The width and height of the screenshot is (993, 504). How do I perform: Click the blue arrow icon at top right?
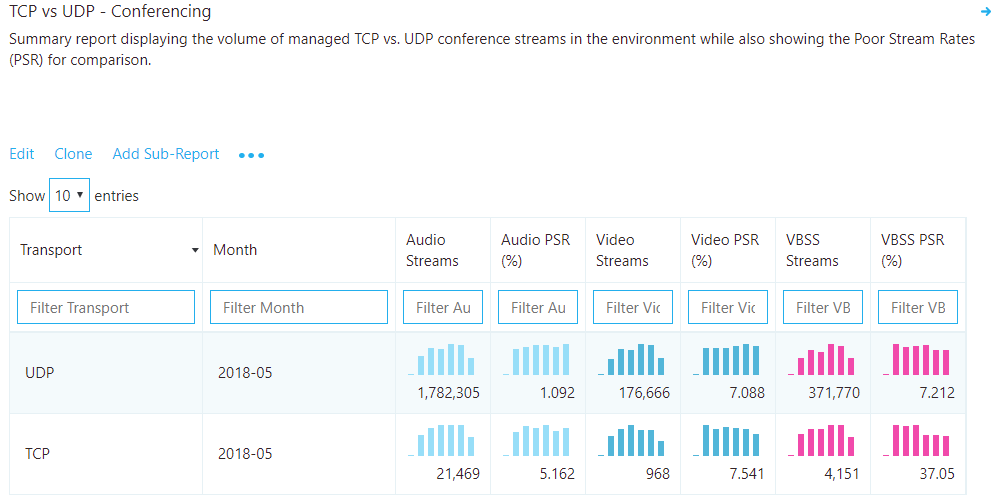[985, 12]
